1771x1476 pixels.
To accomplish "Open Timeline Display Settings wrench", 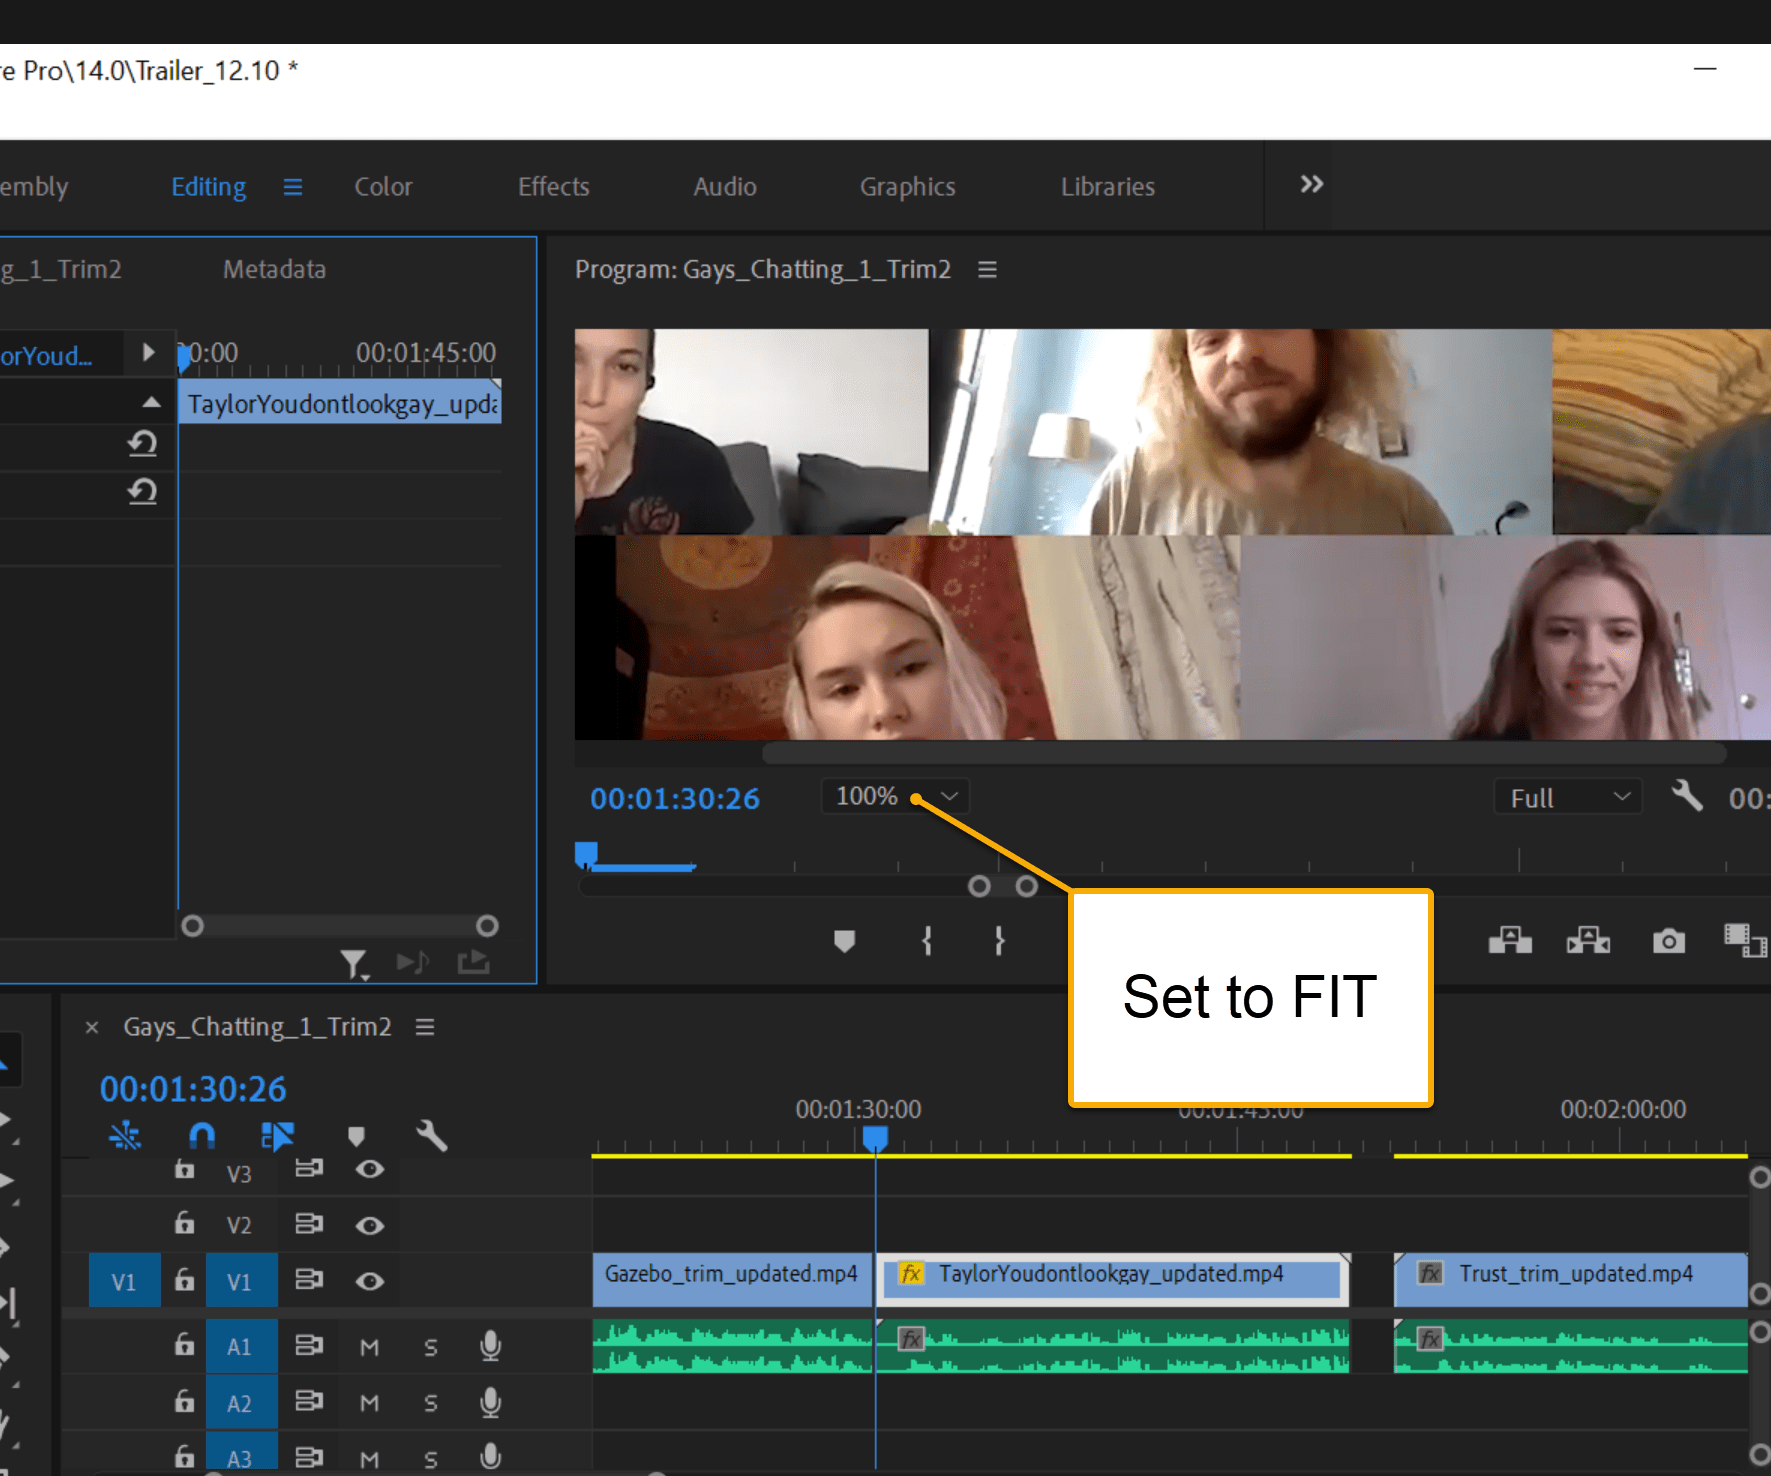I will [432, 1135].
